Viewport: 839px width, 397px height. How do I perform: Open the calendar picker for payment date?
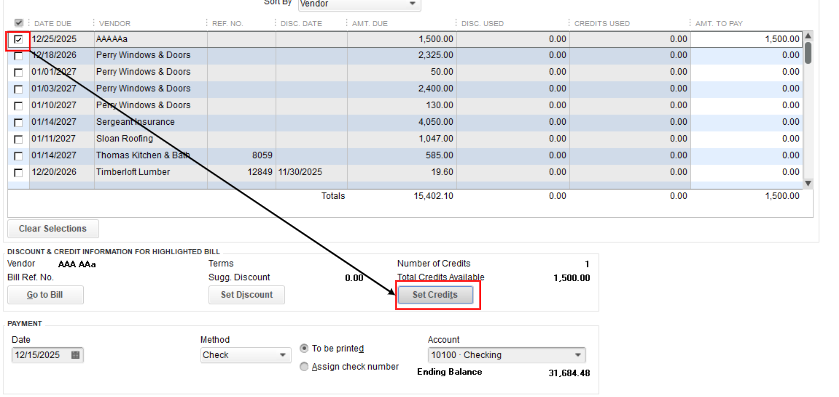pos(75,355)
